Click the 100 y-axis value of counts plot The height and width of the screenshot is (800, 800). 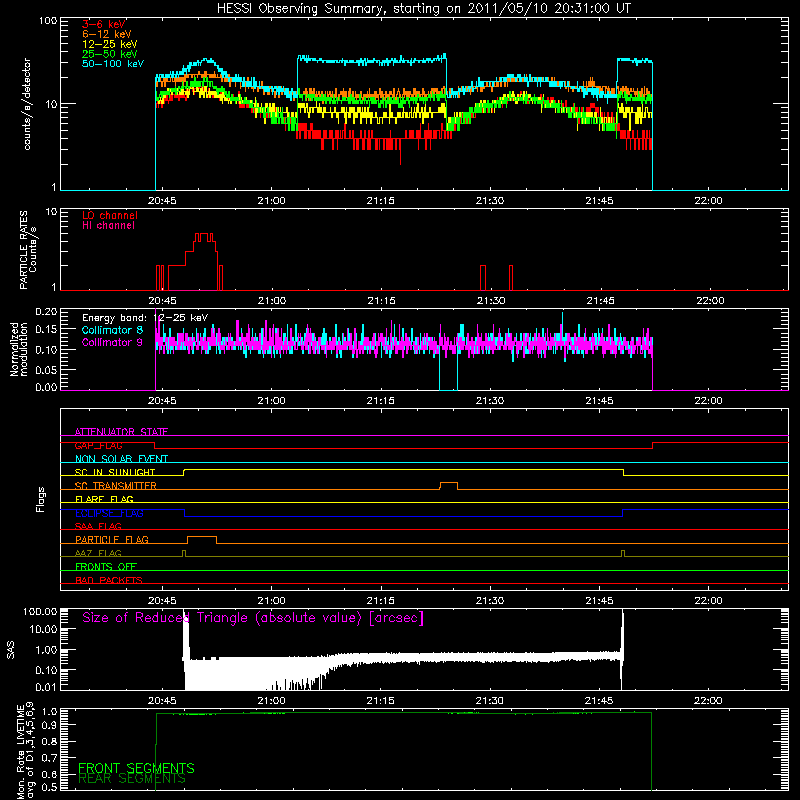click(x=47, y=21)
